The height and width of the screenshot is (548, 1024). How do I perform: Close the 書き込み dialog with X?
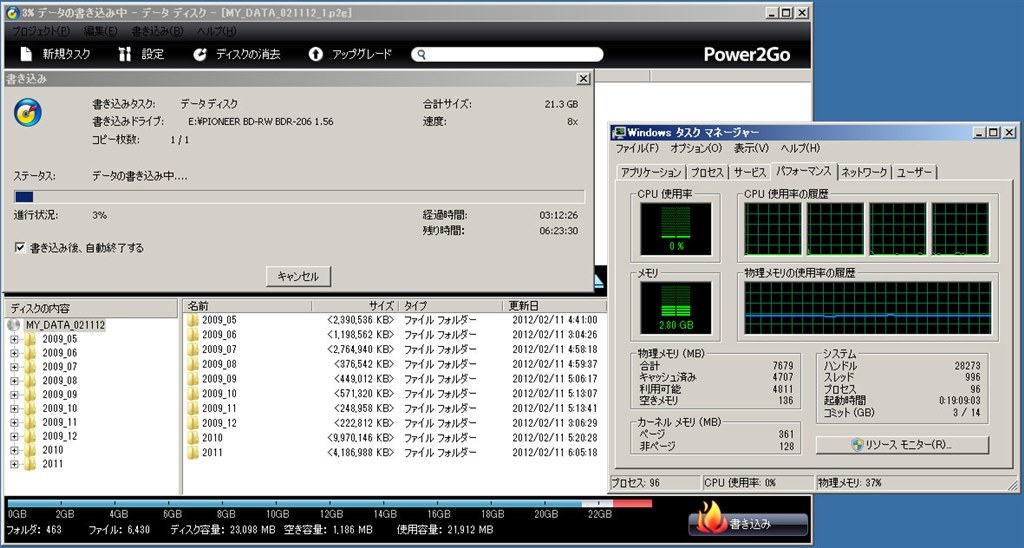pyautogui.click(x=583, y=78)
